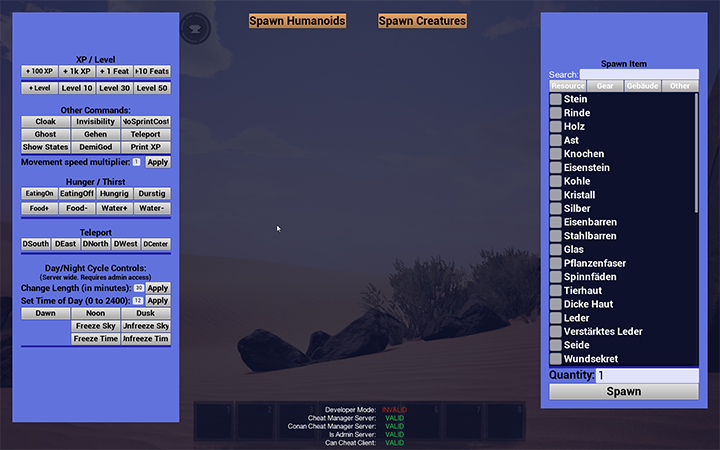
Task: Tick the Eisenbarren checkbox
Action: 556,222
